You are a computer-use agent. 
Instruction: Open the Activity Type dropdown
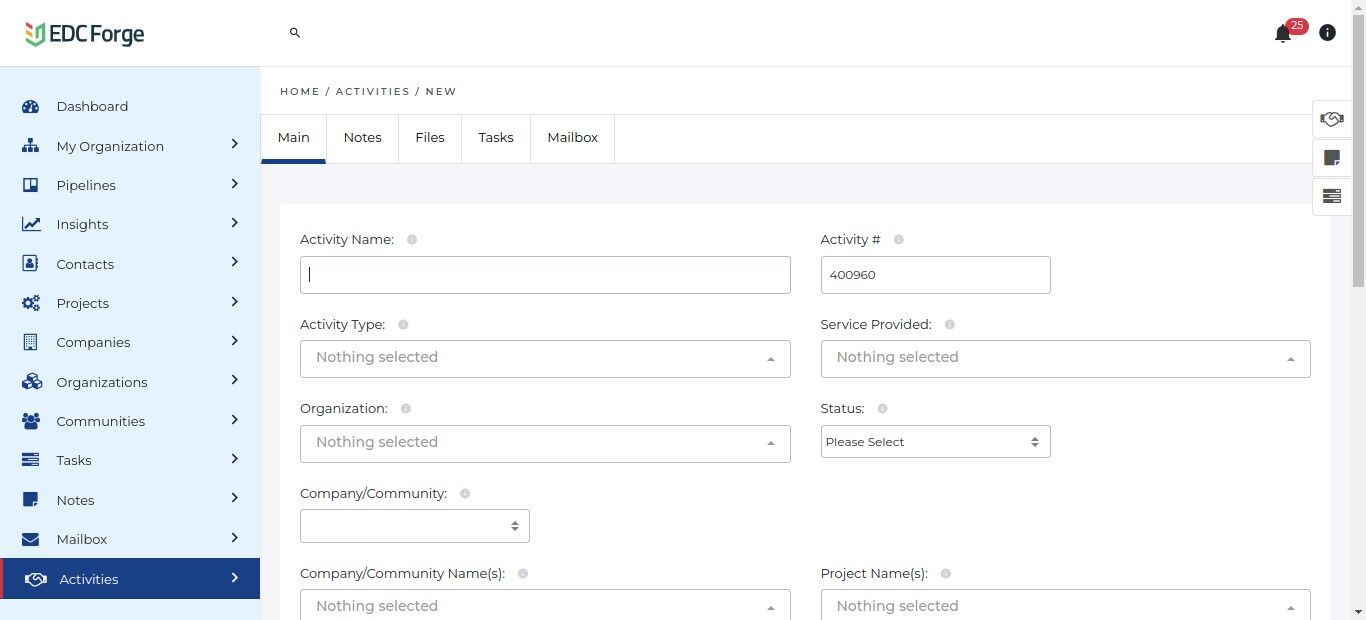pos(545,359)
